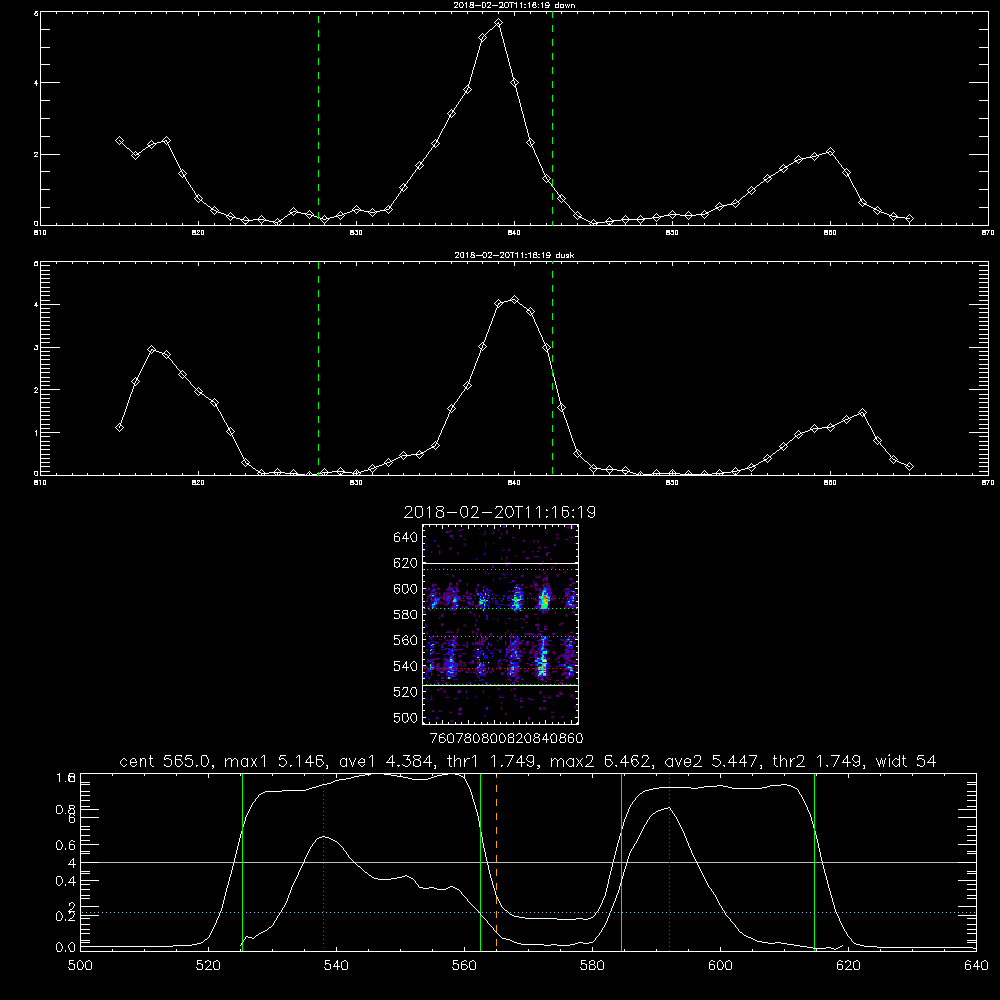Click the blue dotted threshold line in bottom plot
This screenshot has height=1000, width=1000.
(528, 913)
